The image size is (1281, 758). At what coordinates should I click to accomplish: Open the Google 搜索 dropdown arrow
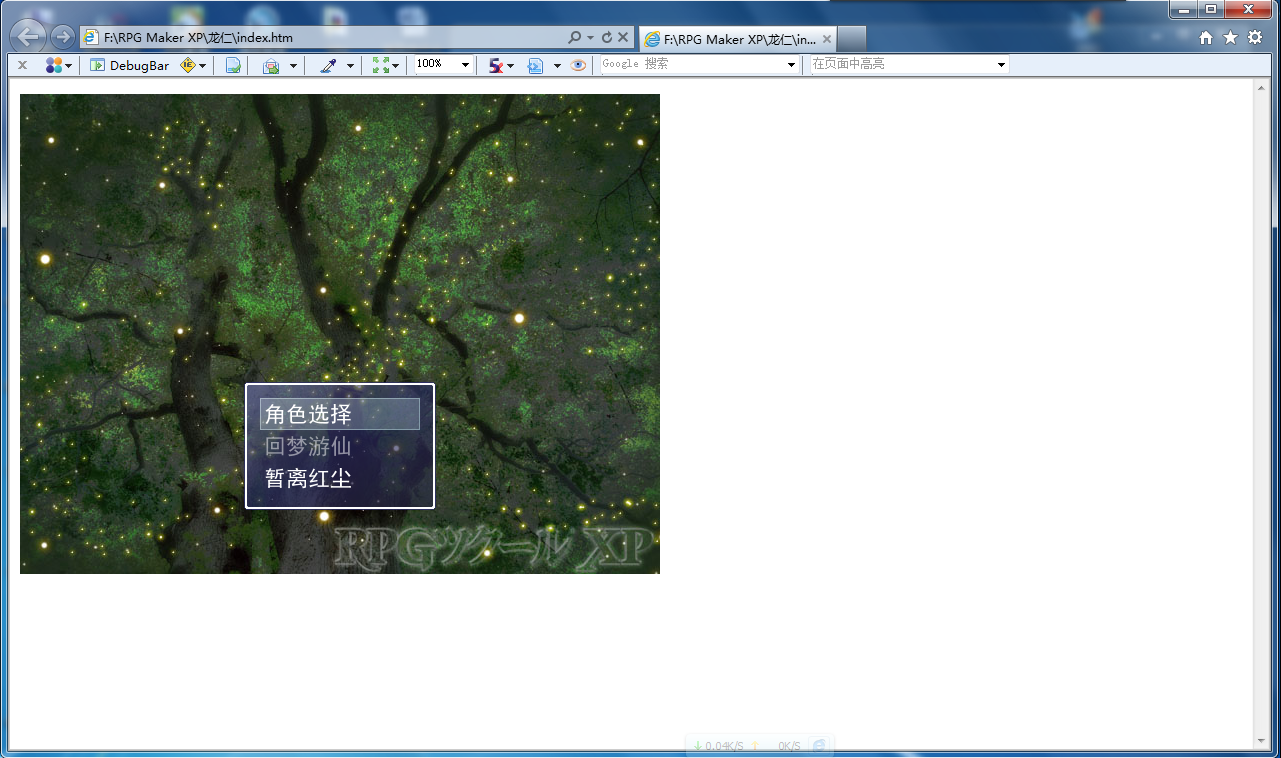point(792,65)
